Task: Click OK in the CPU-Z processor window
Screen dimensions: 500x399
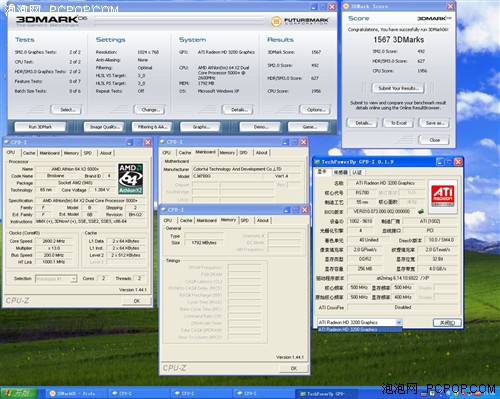Action: (136, 301)
